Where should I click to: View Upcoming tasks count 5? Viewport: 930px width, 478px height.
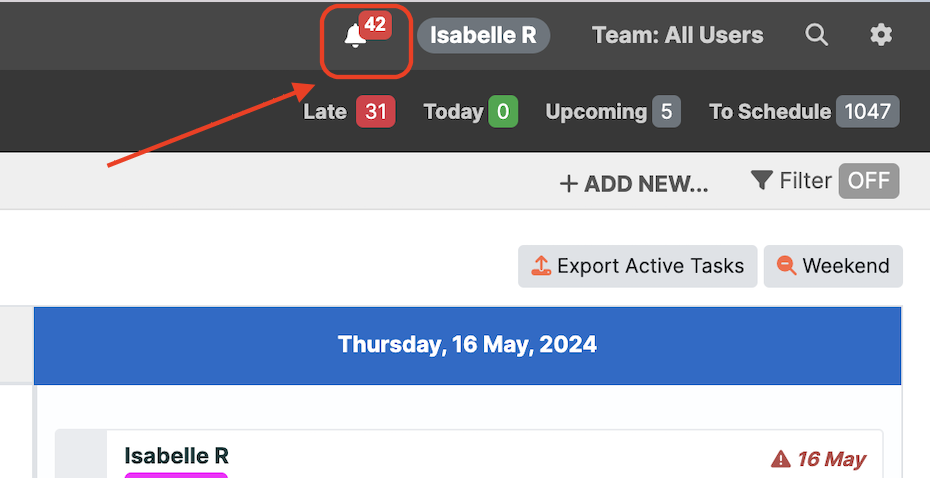pyautogui.click(x=613, y=111)
